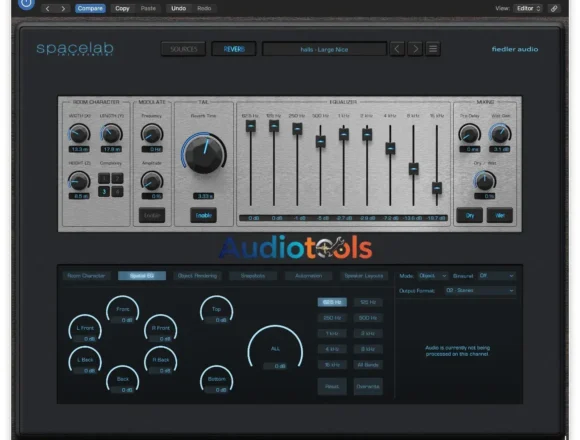Screen dimensions: 580x440
Task: Open the Output Format dropdown
Action: tap(480, 291)
